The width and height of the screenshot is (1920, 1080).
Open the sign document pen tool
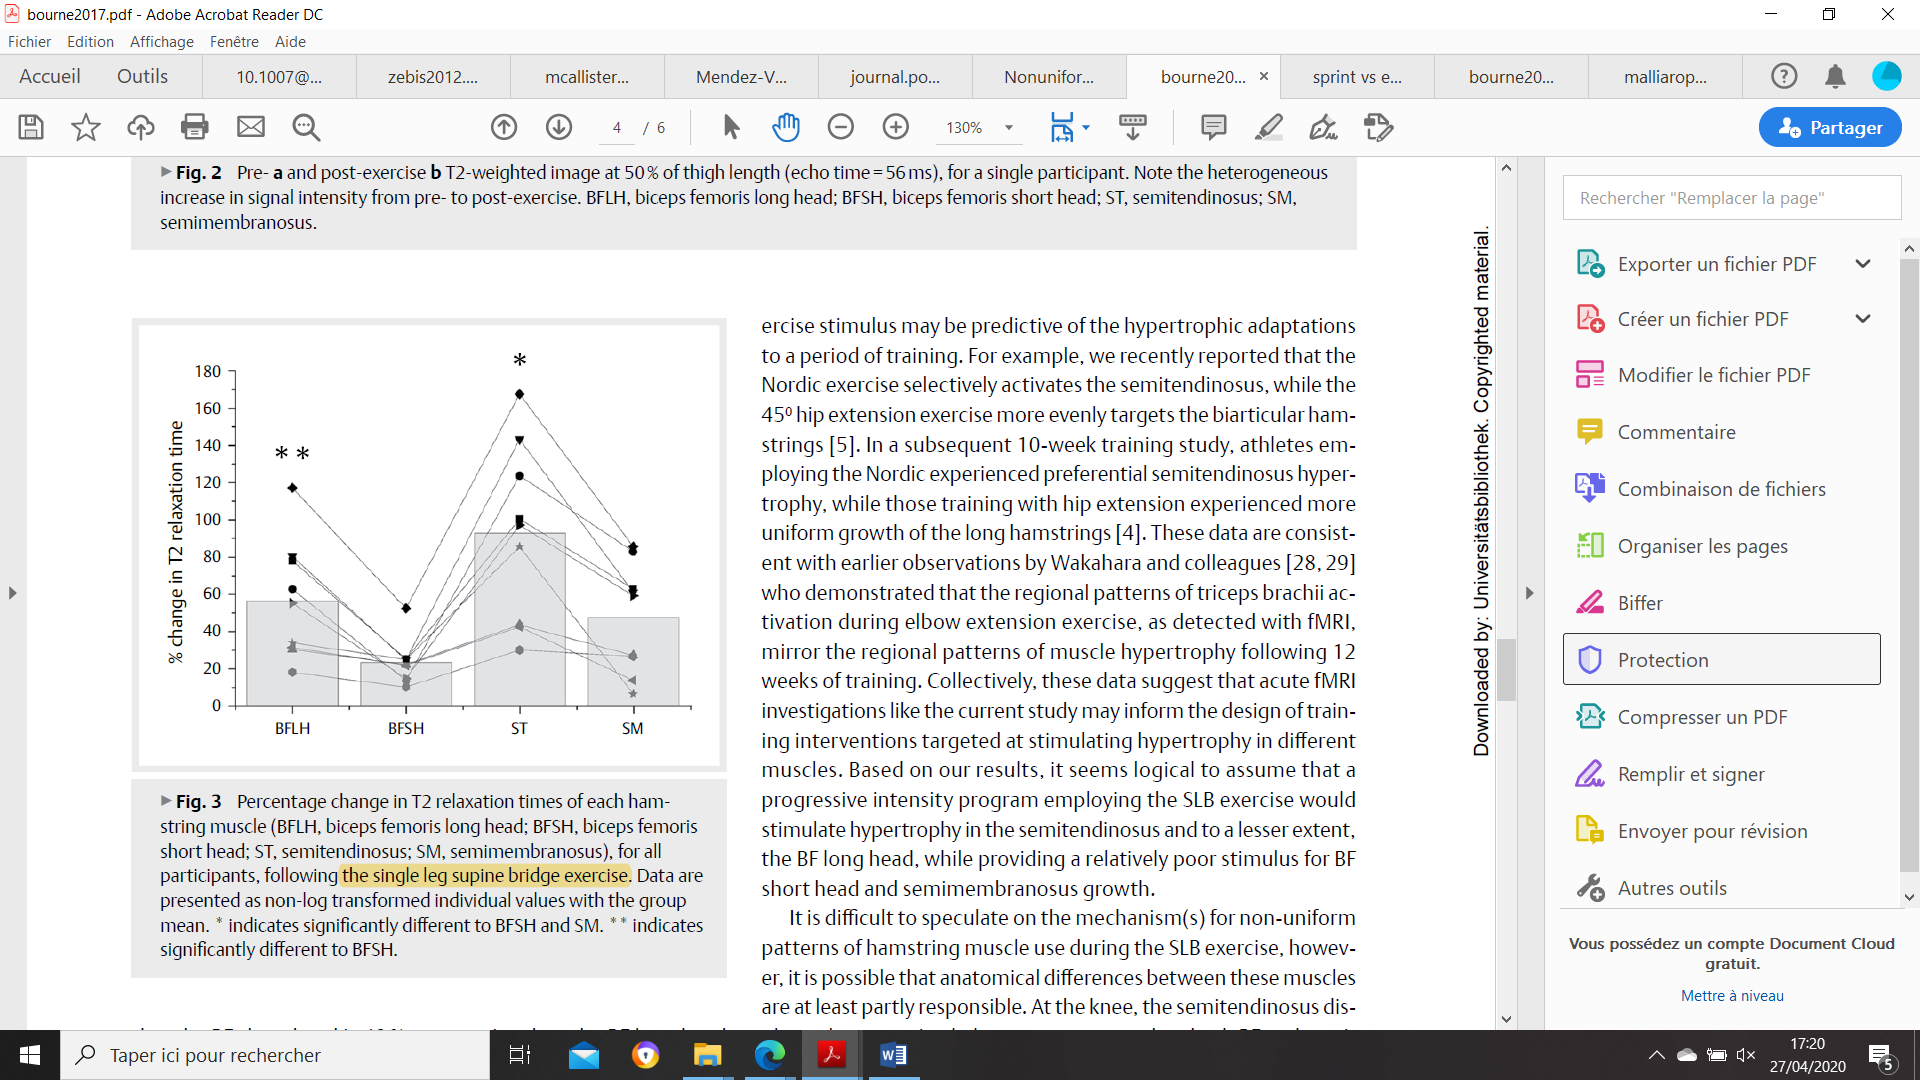coord(1324,127)
